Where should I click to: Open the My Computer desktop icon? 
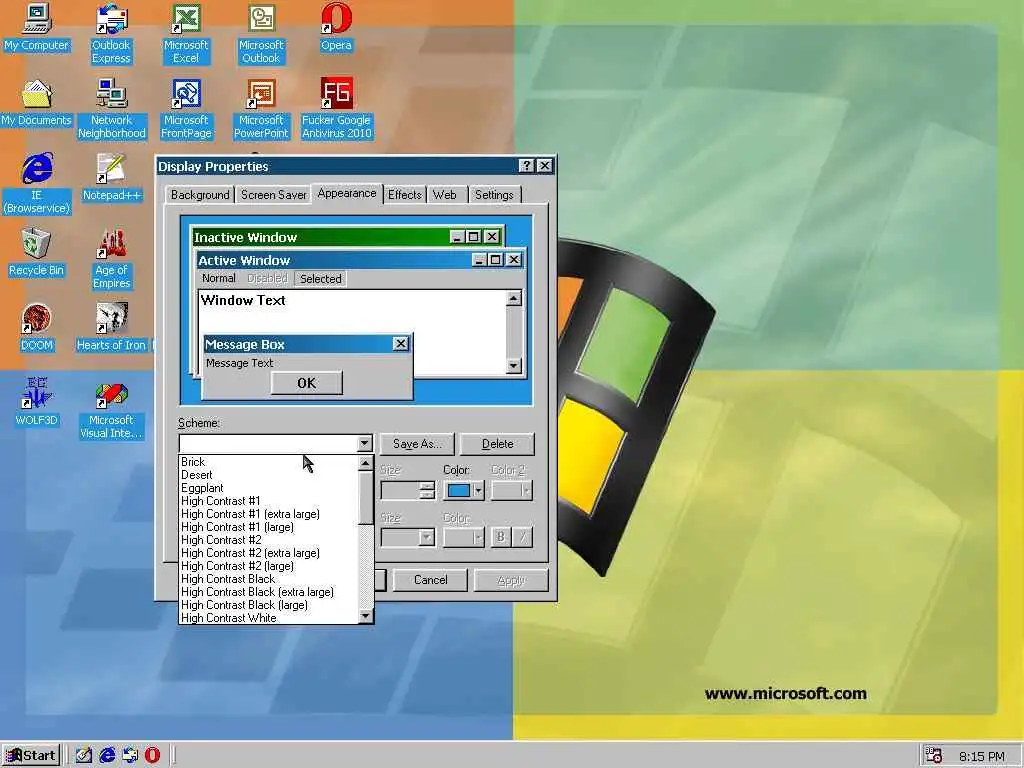pyautogui.click(x=37, y=27)
